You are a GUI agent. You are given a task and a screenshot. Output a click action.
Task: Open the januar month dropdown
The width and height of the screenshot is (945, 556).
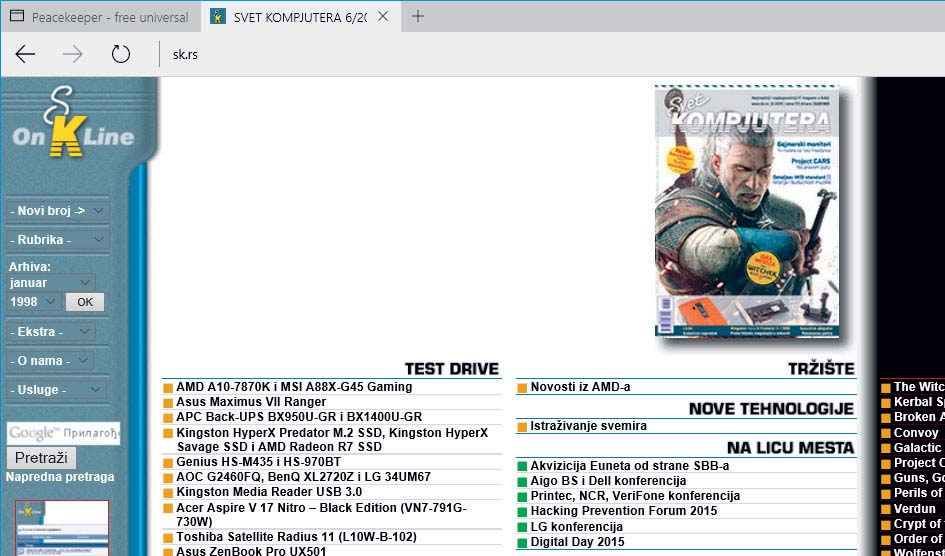pos(51,283)
